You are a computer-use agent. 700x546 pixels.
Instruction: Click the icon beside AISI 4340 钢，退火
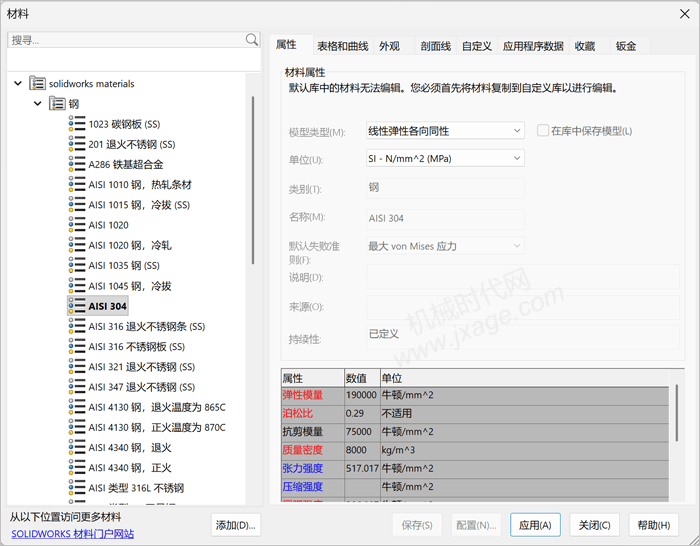point(77,447)
